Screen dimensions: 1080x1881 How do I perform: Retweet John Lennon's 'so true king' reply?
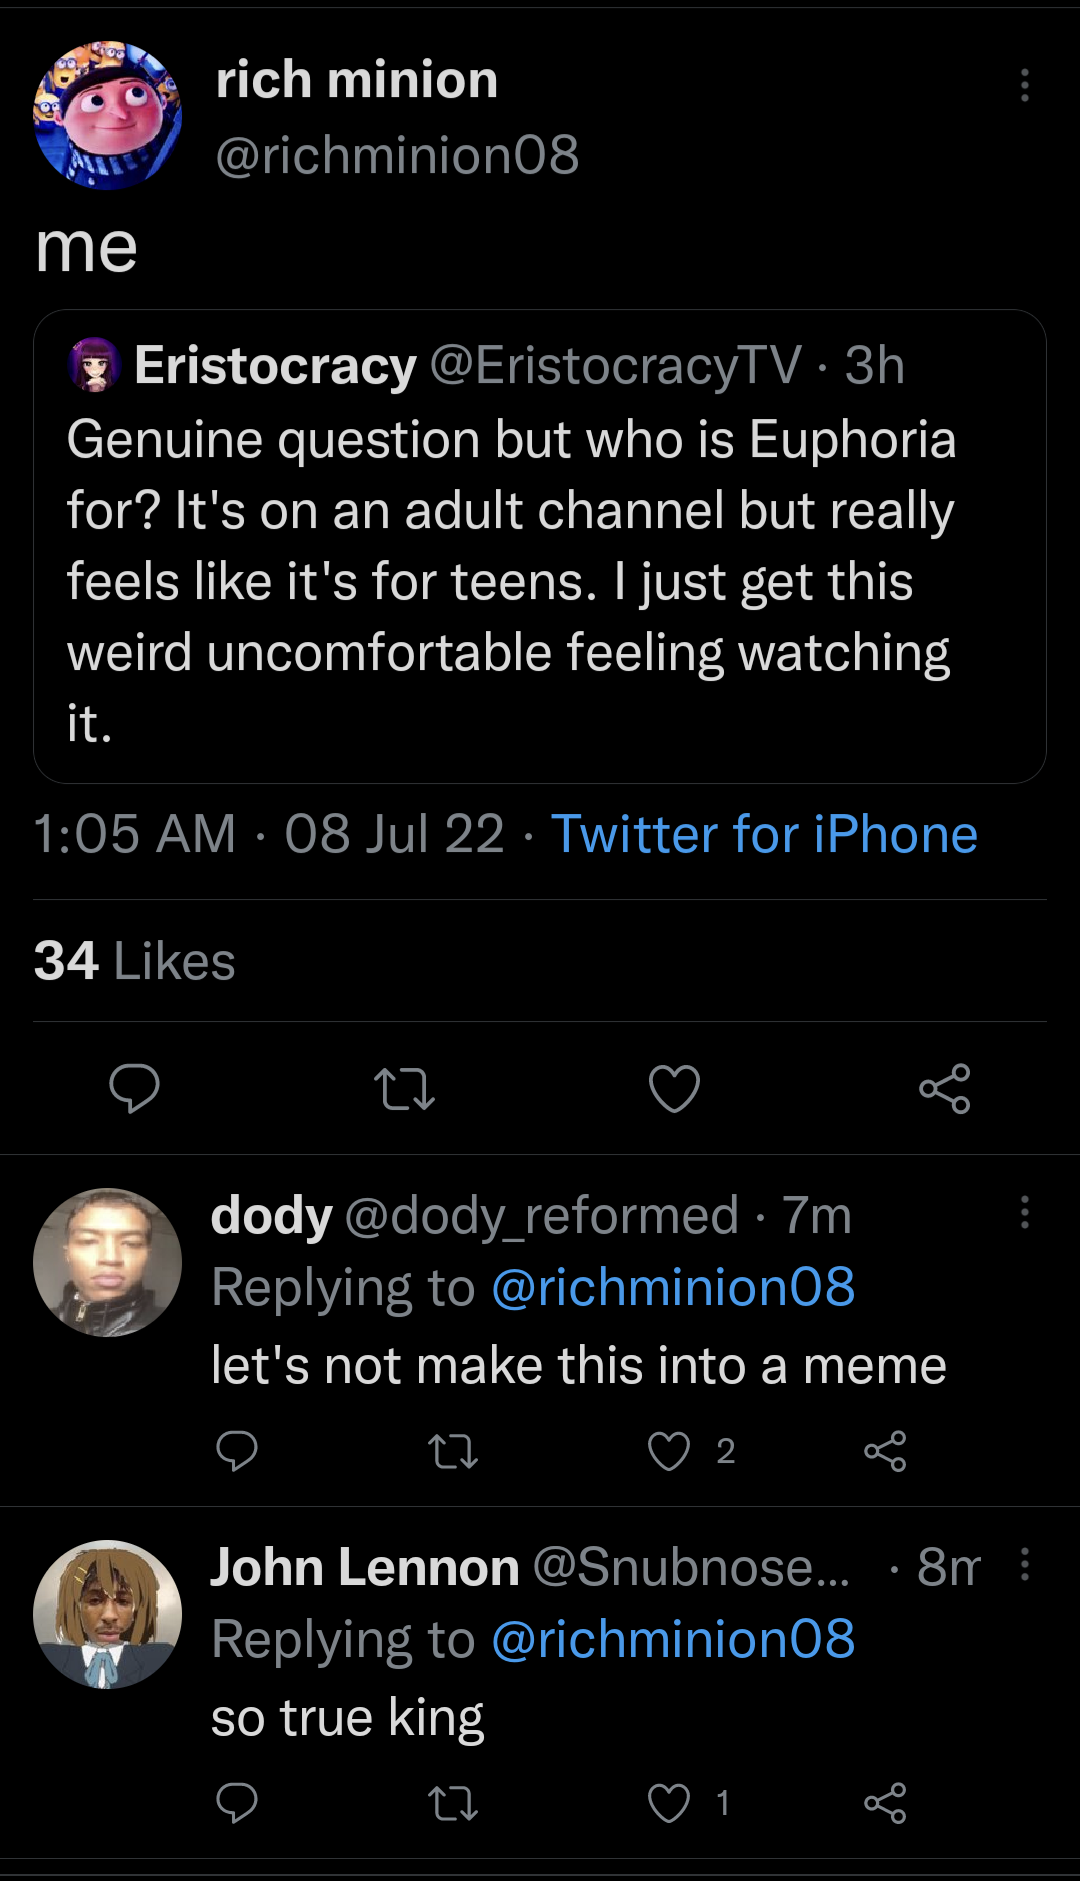point(453,1803)
